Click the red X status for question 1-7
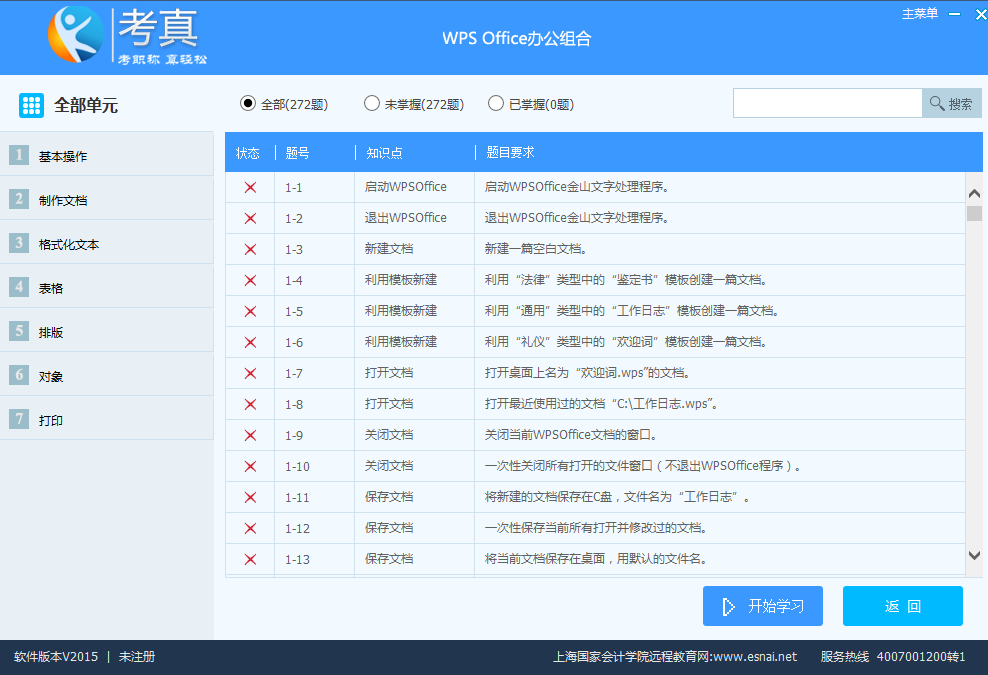The image size is (988, 675). tap(250, 373)
